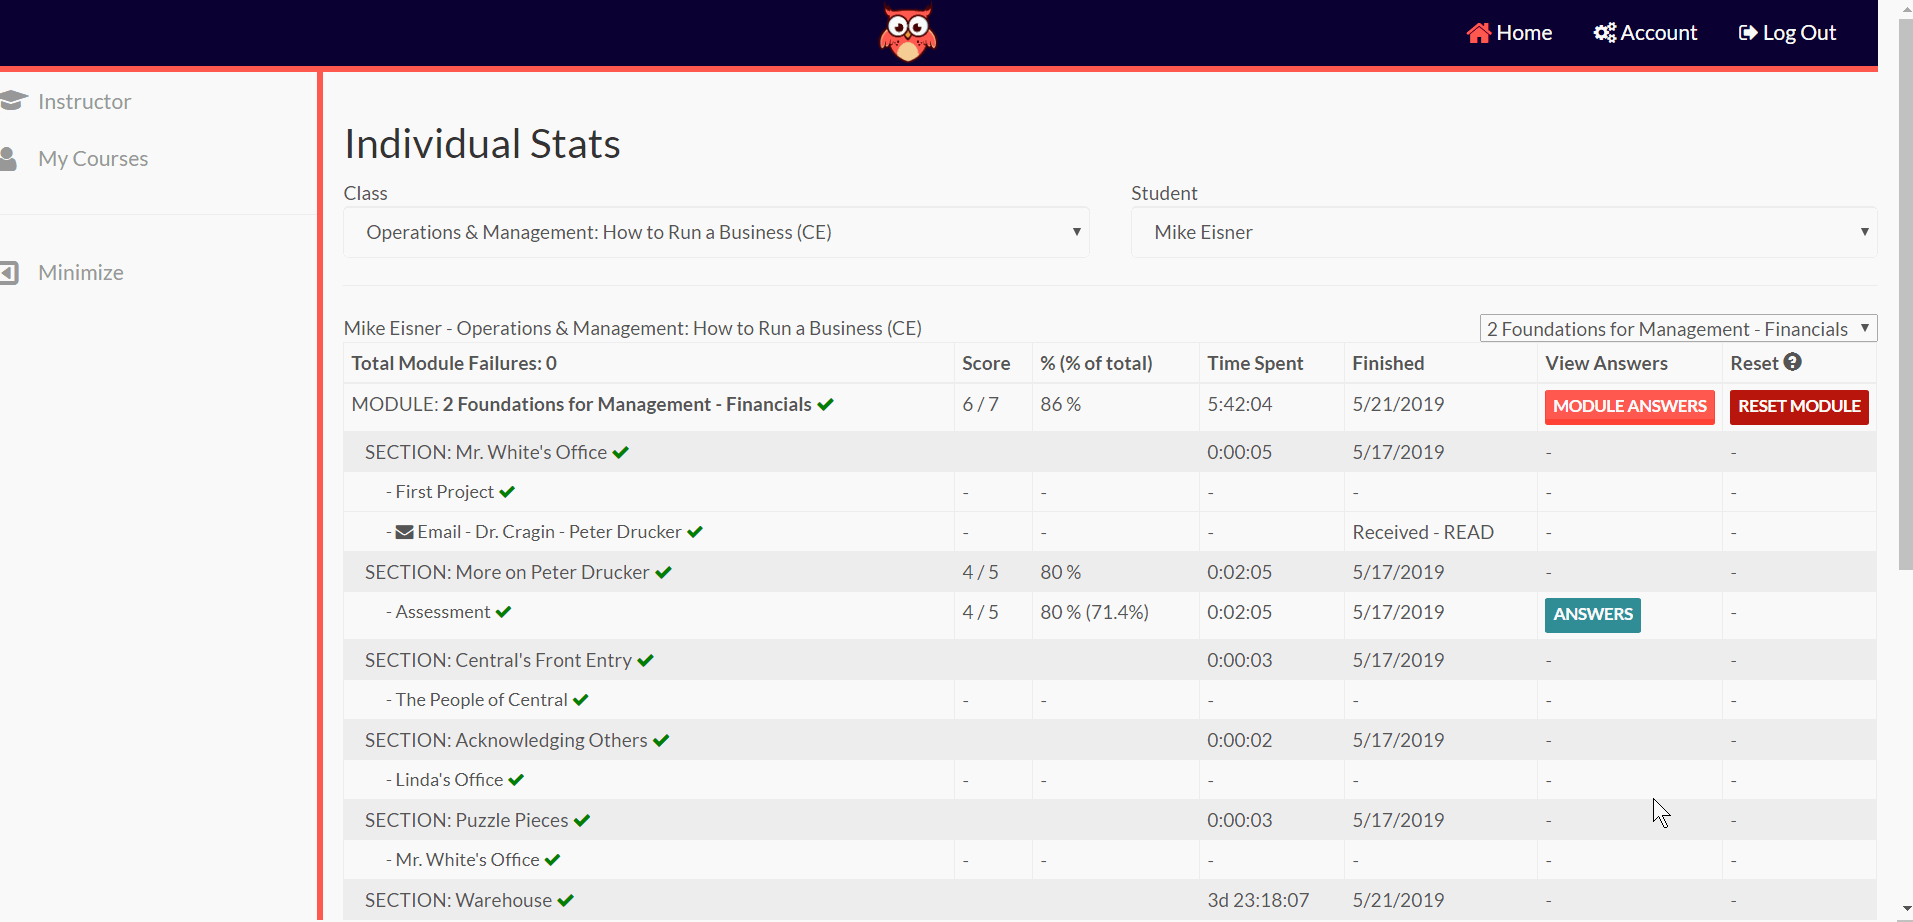Click the check mark beside Linda's Office
The width and height of the screenshot is (1913, 922).
pyautogui.click(x=516, y=780)
